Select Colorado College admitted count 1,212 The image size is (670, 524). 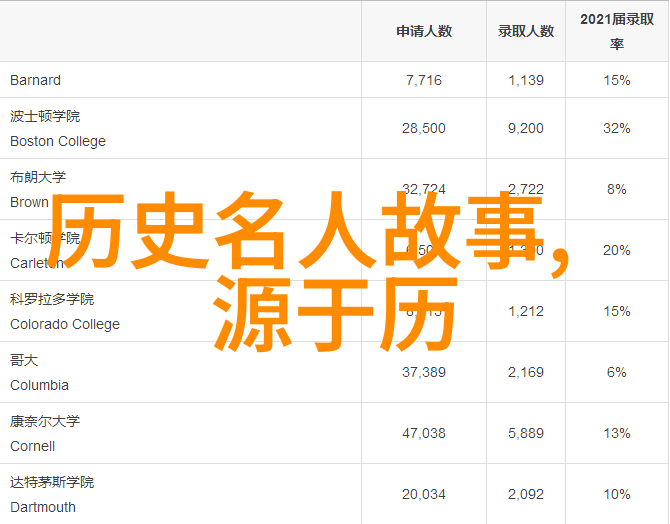click(x=526, y=311)
